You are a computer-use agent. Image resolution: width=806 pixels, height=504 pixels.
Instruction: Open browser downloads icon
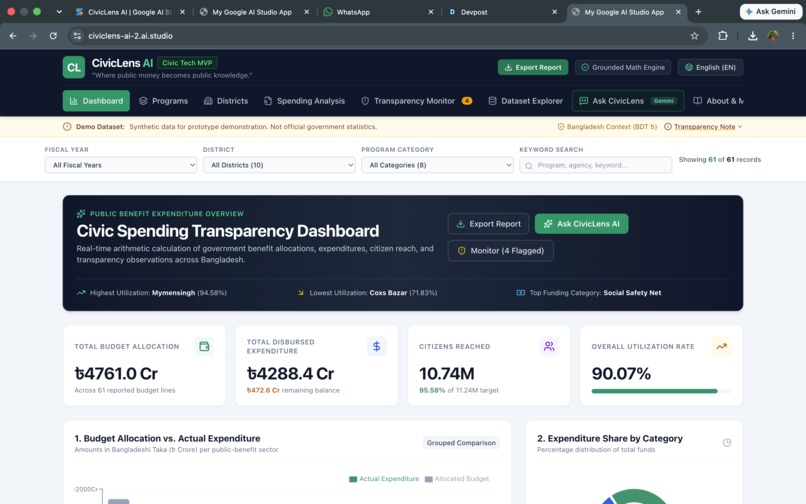[753, 35]
